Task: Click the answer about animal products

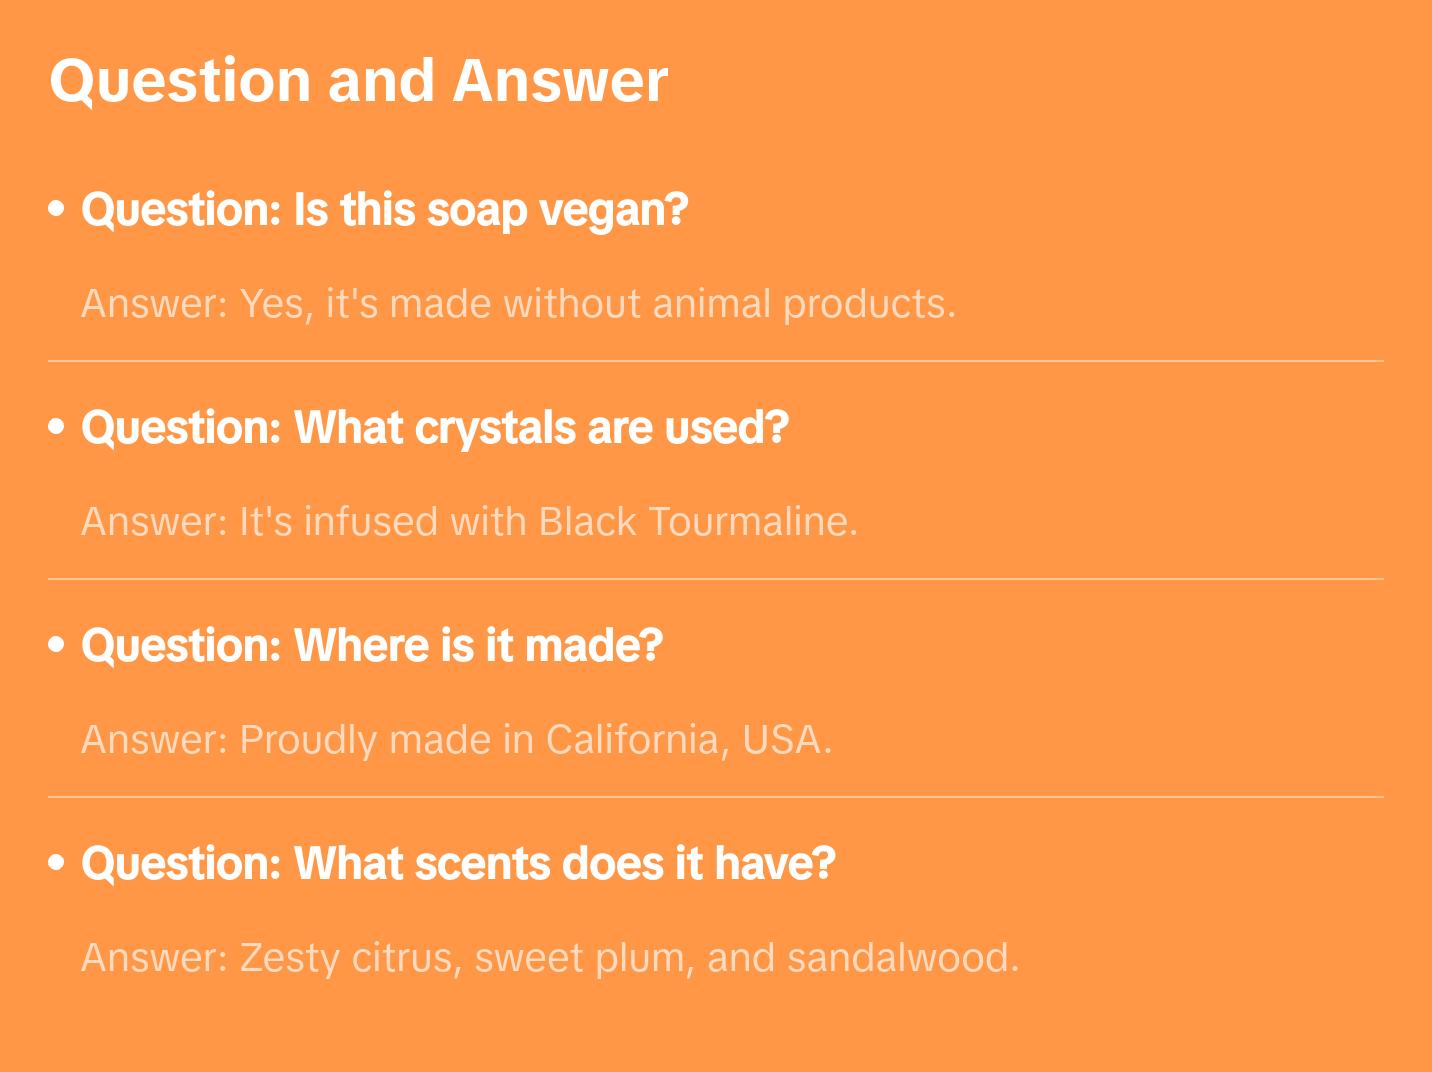Action: tap(518, 304)
